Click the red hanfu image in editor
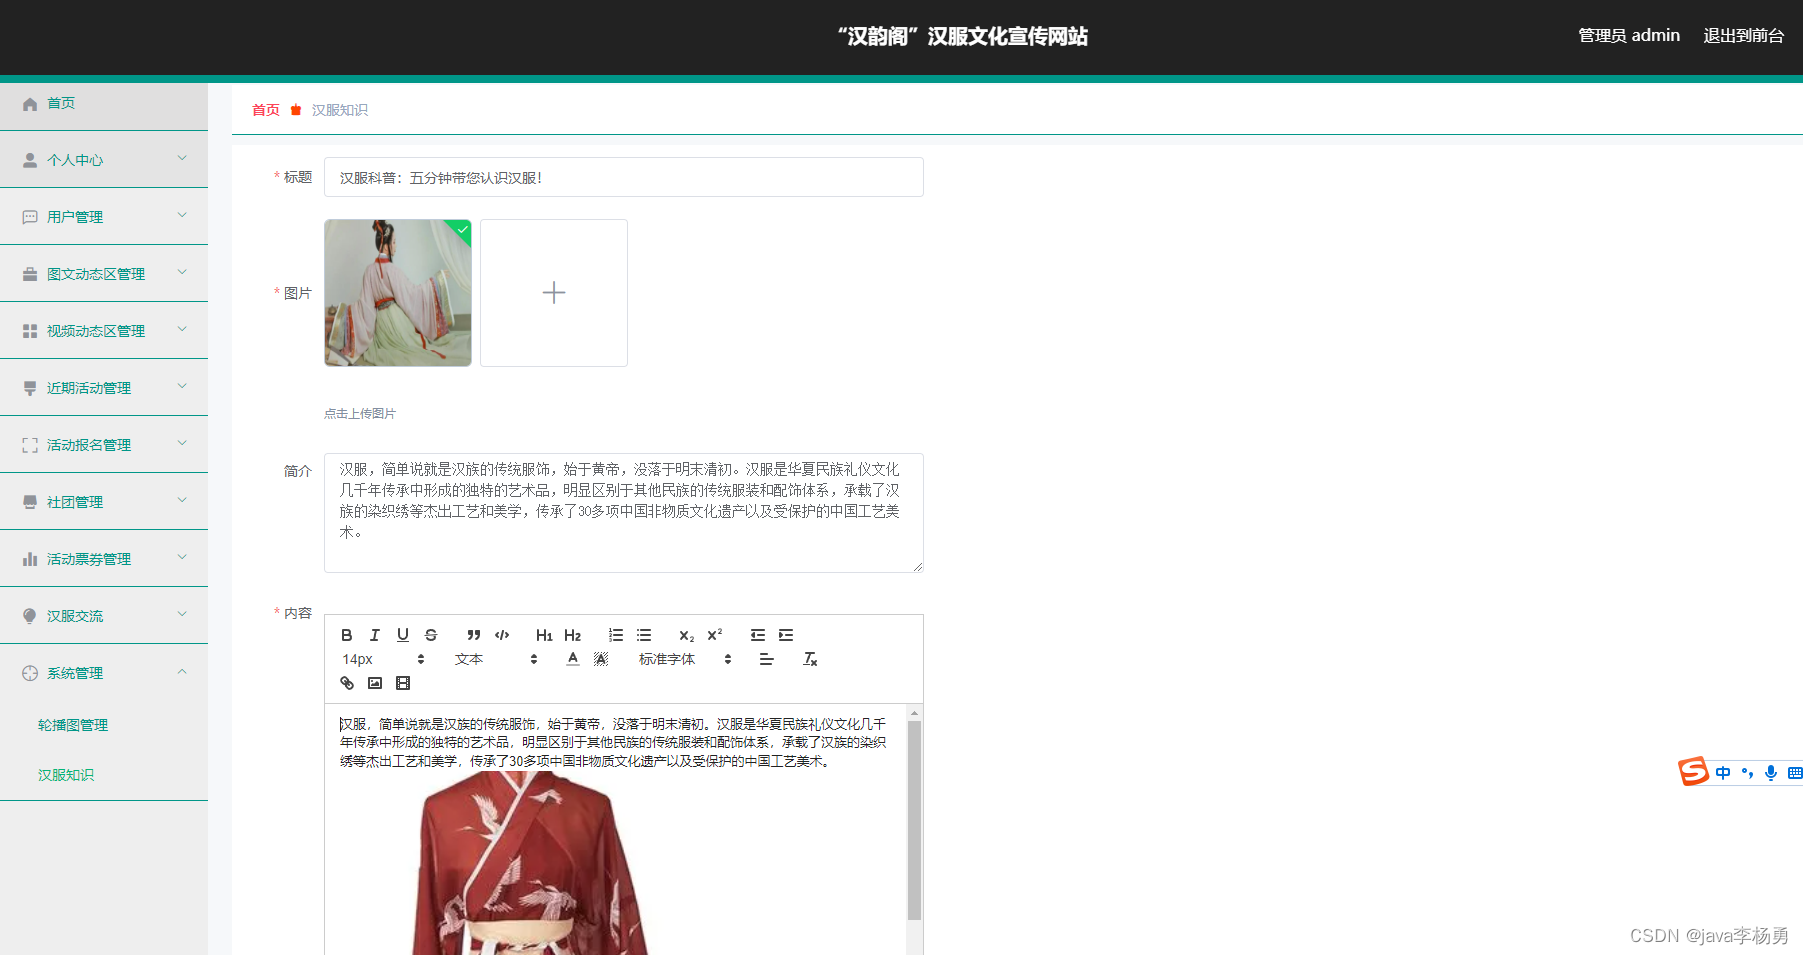1803x955 pixels. tap(530, 864)
